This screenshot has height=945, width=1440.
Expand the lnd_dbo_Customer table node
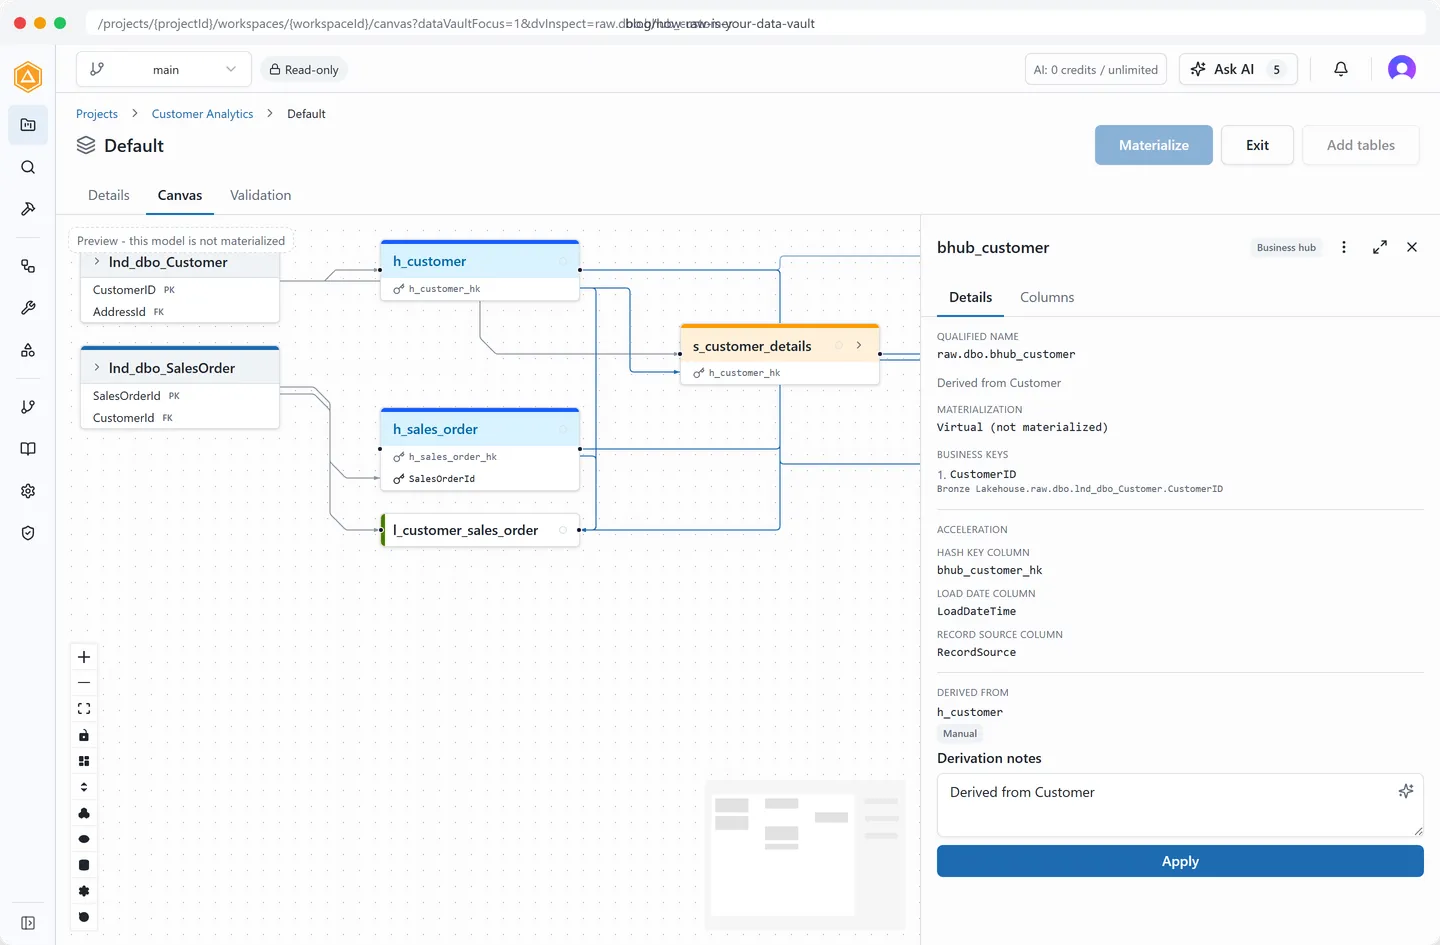click(97, 261)
